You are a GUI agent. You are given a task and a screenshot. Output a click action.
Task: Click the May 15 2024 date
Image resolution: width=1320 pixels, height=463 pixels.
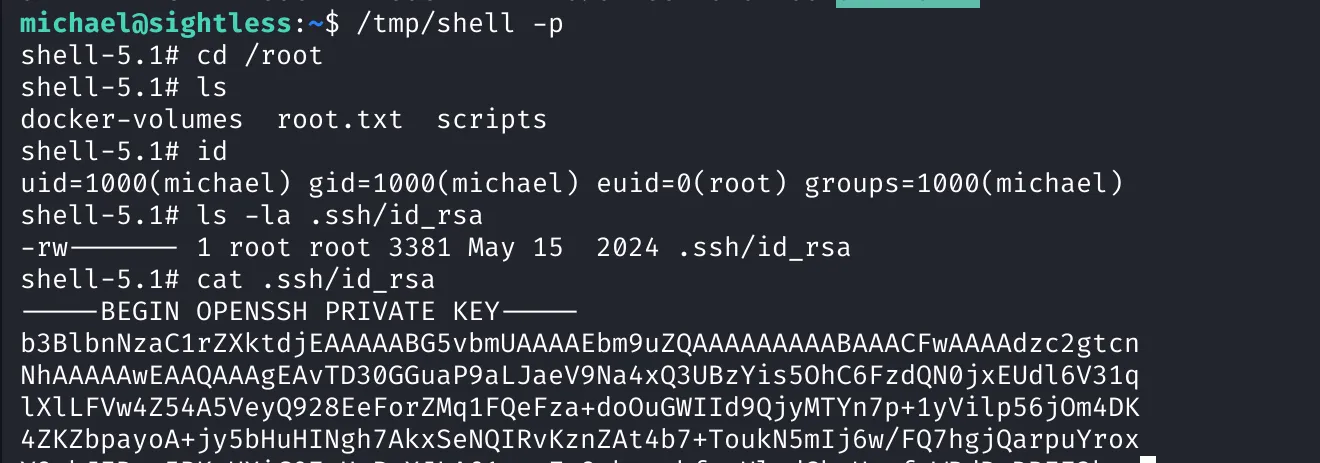coord(563,247)
